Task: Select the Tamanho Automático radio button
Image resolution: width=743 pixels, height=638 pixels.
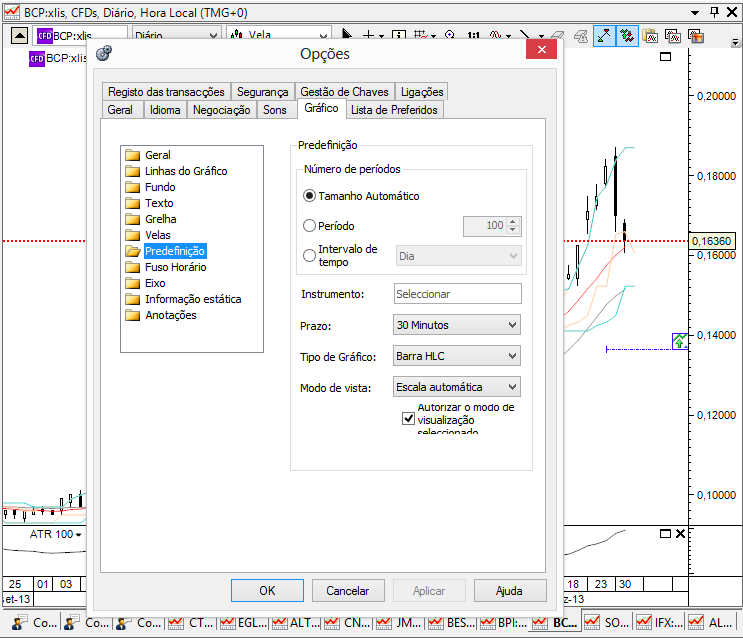Action: click(309, 196)
